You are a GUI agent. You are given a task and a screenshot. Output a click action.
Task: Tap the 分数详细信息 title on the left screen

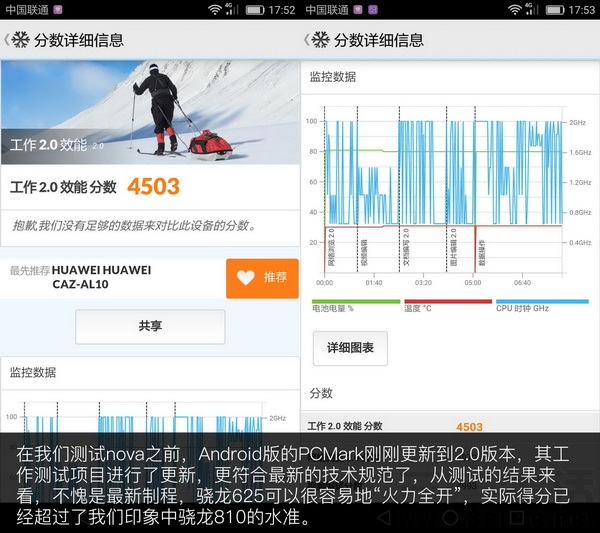[x=78, y=40]
